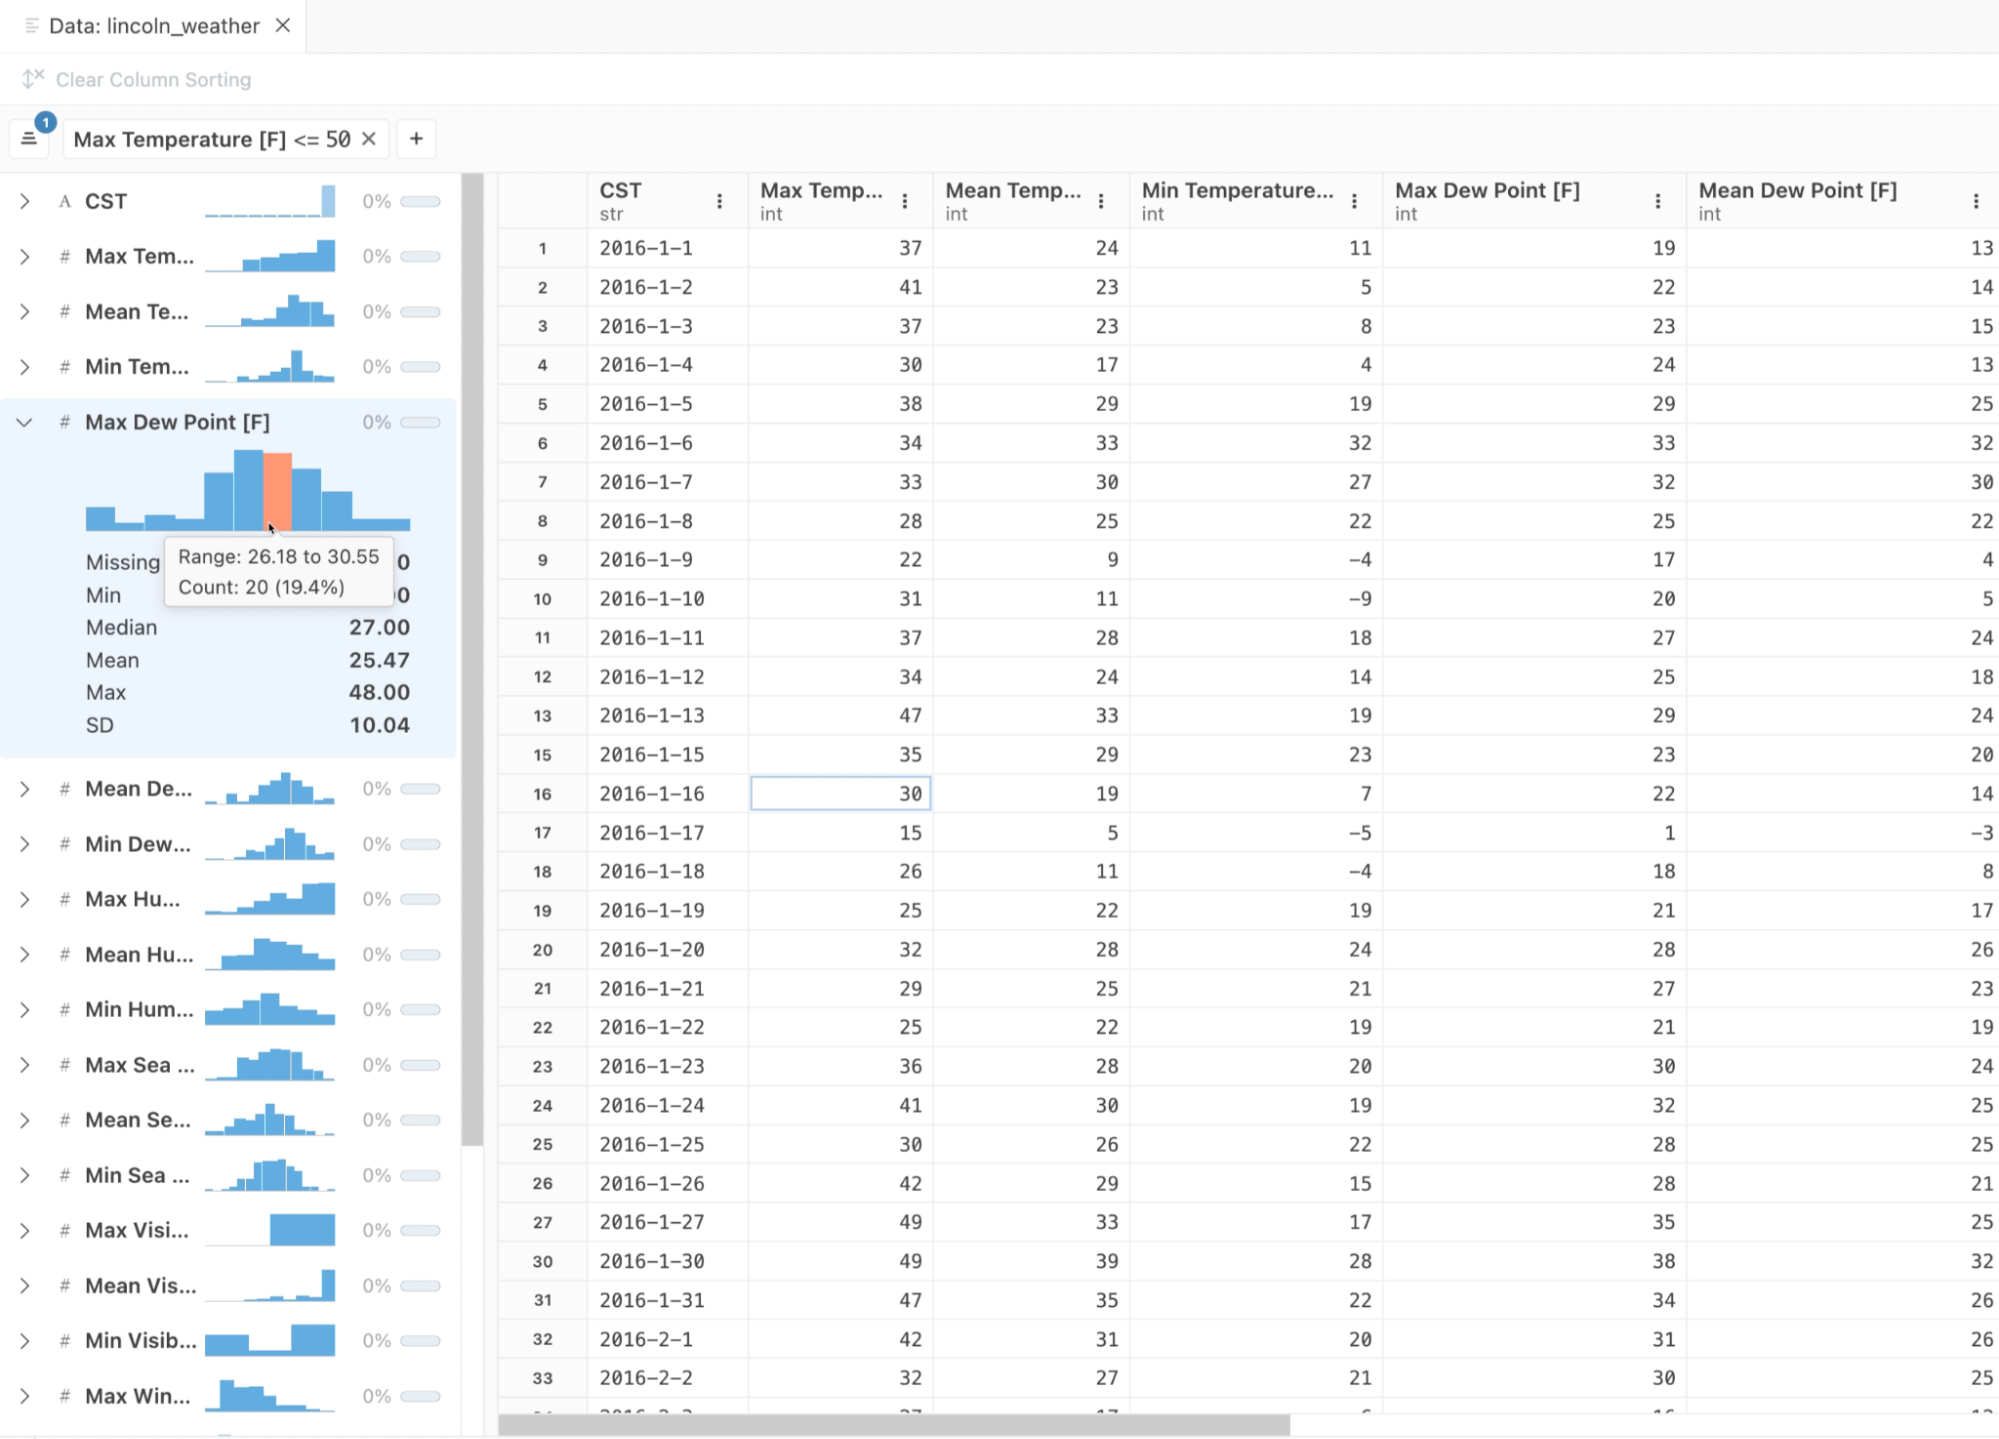Screen dimensions: 1999x1439
Task: Add a new filter with plus button
Action: click(416, 139)
